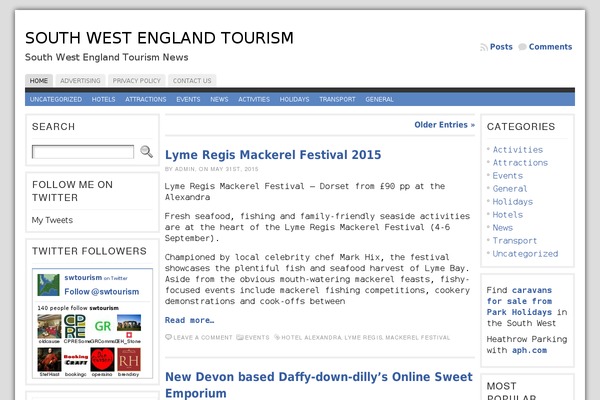
Task: Open Activities in Categories sidebar
Action: coord(518,150)
